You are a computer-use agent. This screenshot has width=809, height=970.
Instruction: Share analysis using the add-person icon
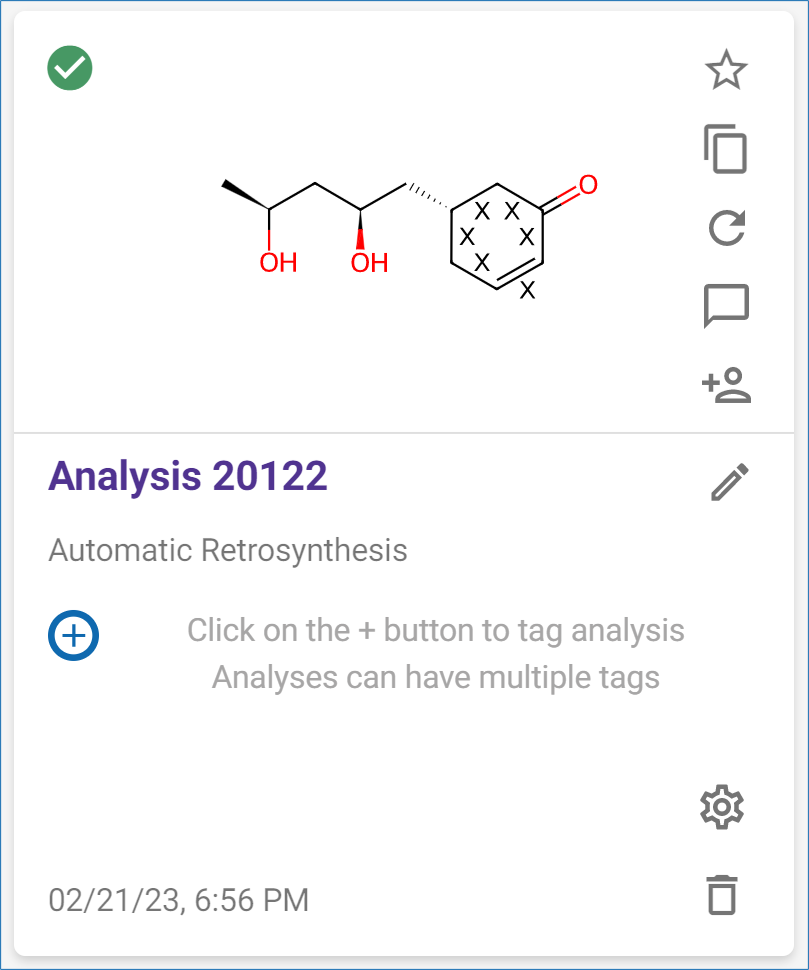[x=726, y=384]
